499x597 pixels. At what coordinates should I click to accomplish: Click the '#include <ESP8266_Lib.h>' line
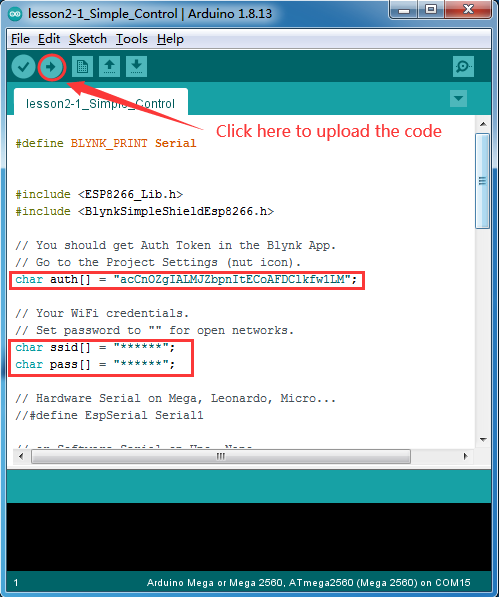(x=99, y=195)
